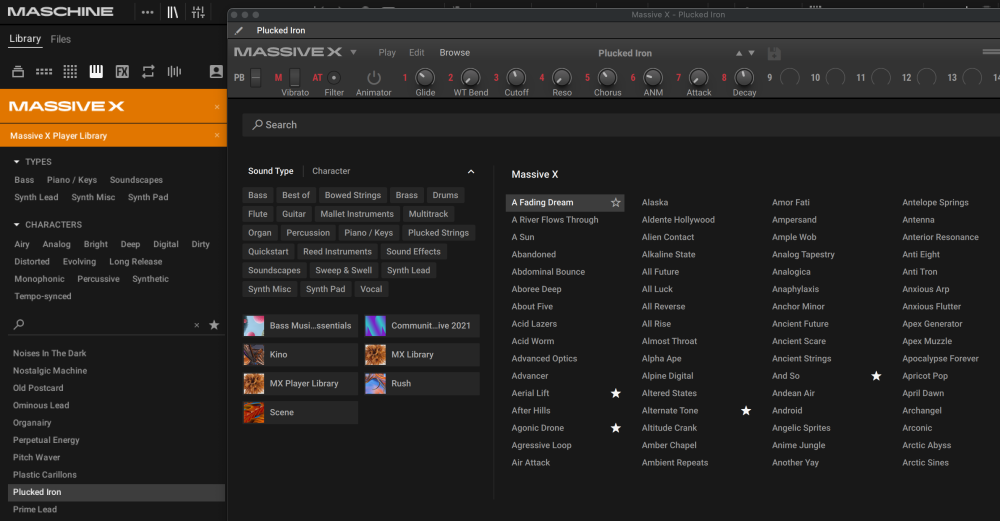The image size is (1000, 521).
Task: Clear the Massive X product filter
Action: [x=217, y=106]
